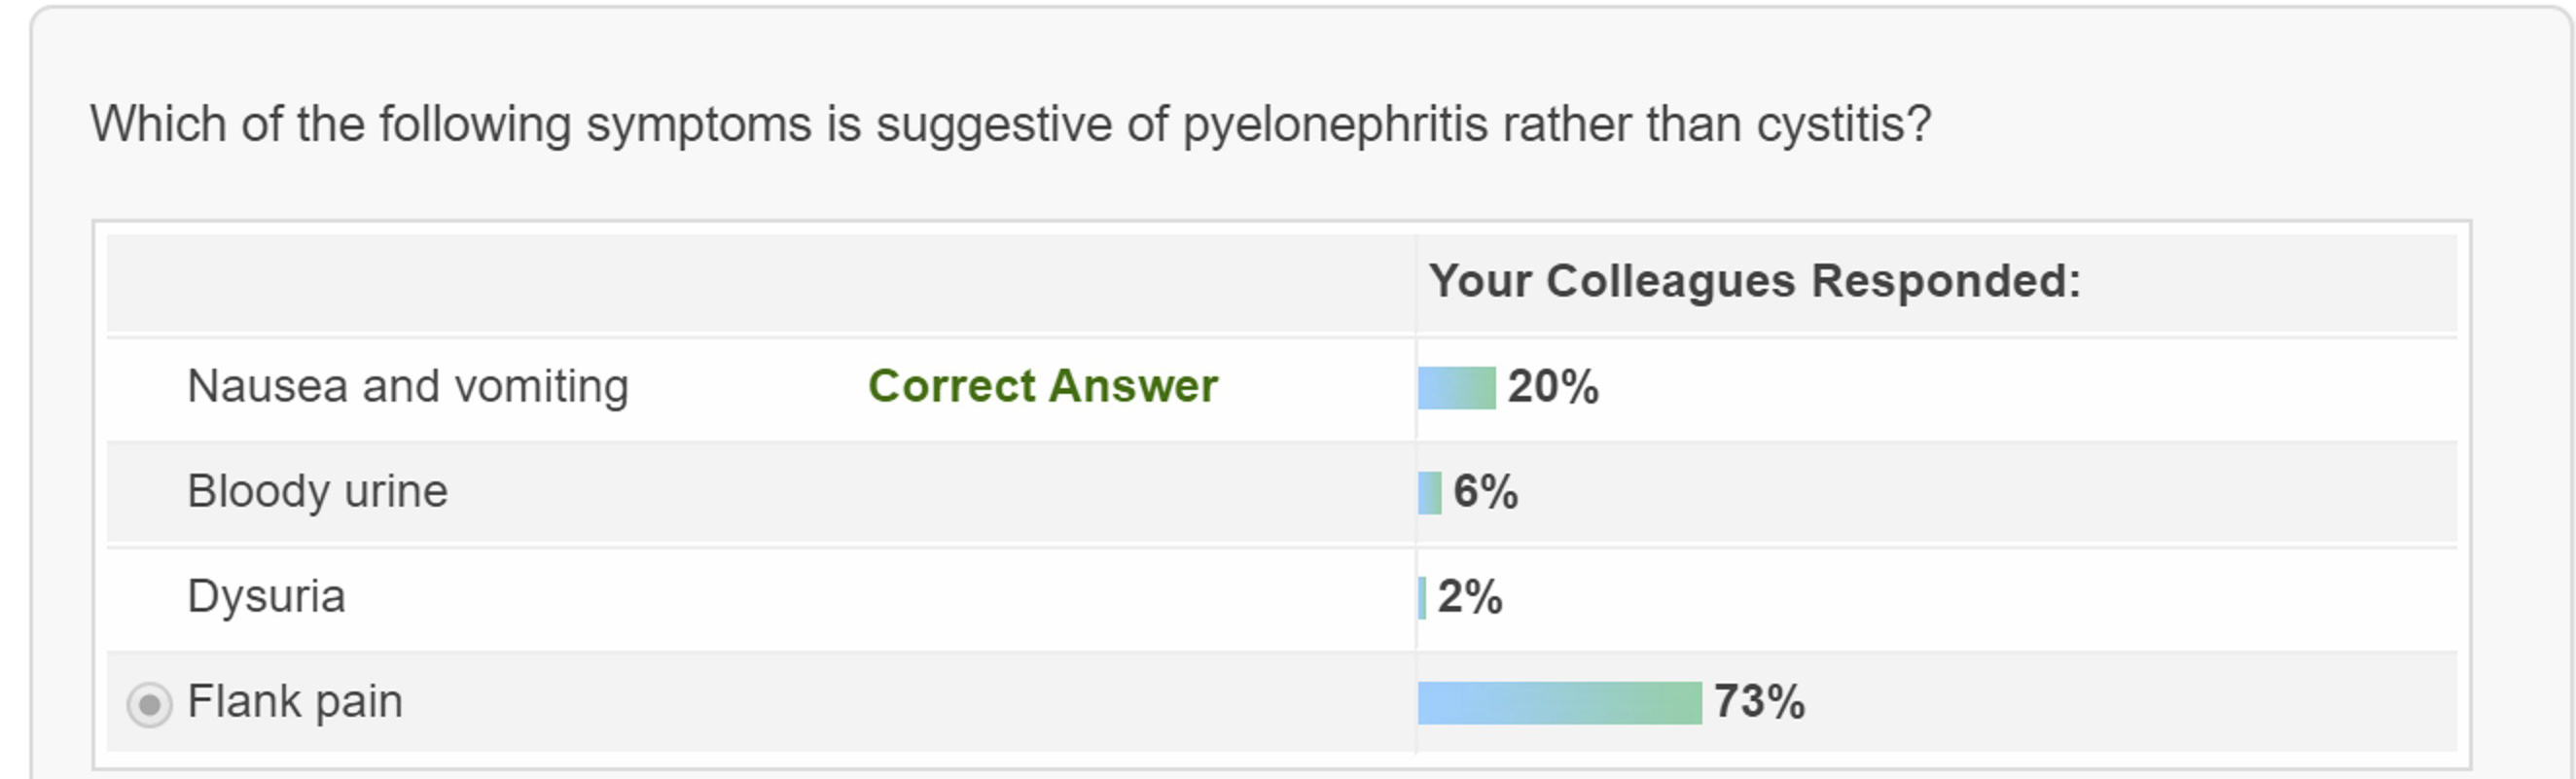Click the 6% response bar
This screenshot has height=779, width=2576.
tap(1429, 493)
